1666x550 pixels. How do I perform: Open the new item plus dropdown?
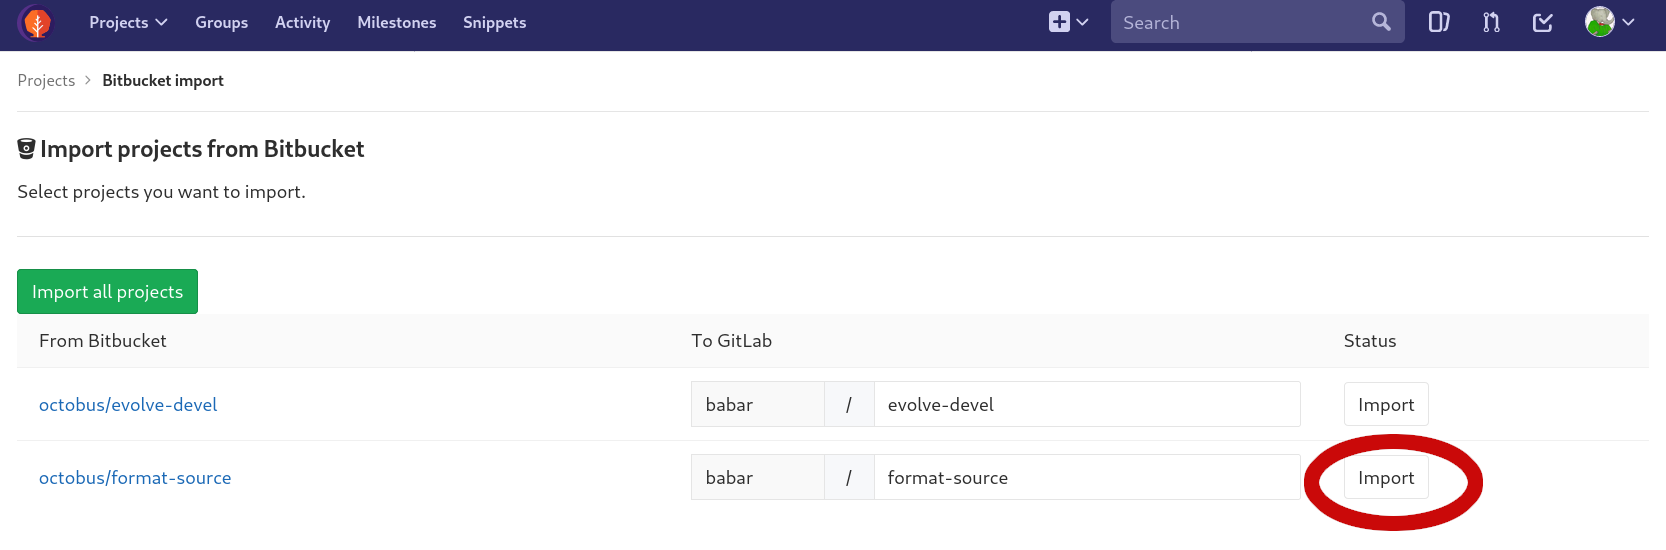coord(1068,22)
